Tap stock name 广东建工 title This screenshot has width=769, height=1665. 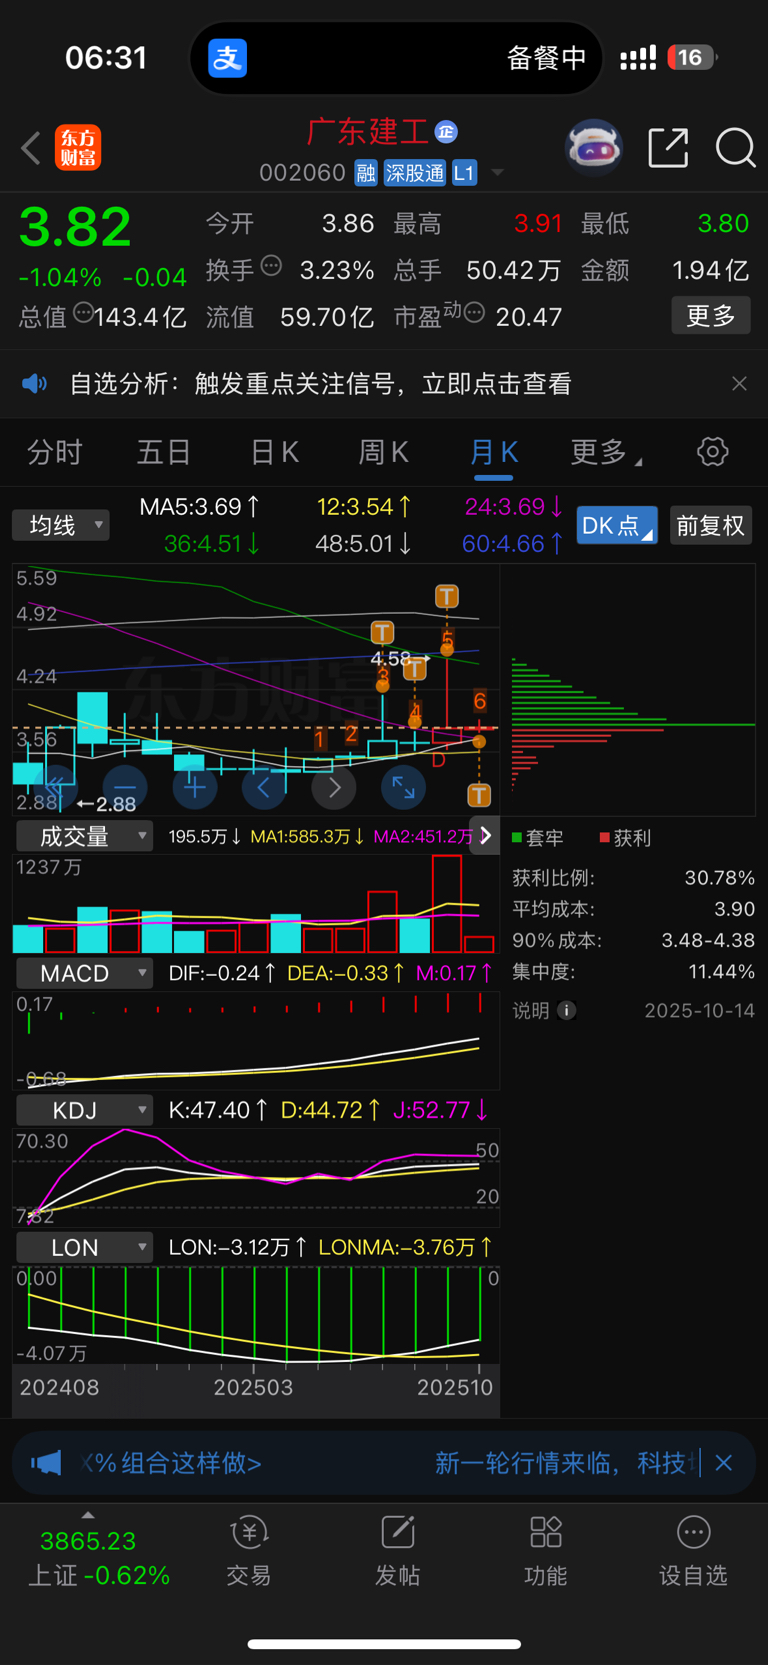(x=367, y=131)
